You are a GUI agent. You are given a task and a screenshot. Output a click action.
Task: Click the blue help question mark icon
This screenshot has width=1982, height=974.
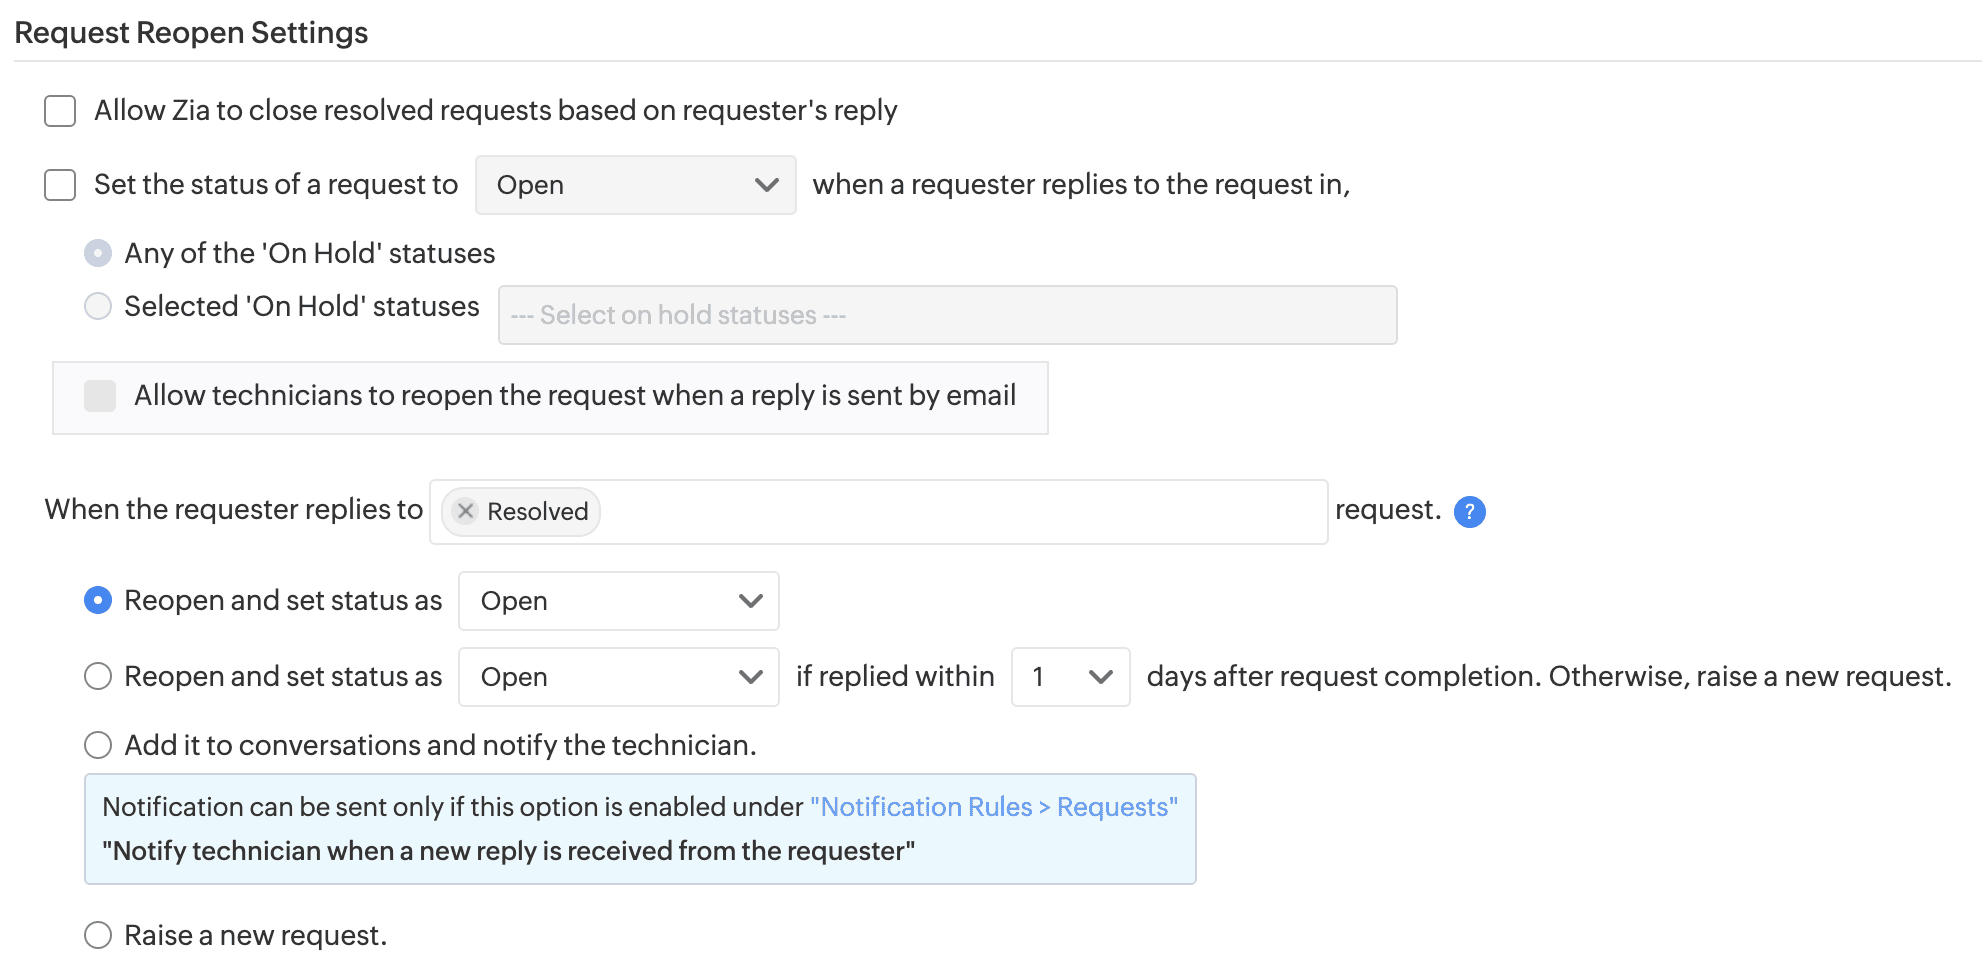coord(1469,512)
